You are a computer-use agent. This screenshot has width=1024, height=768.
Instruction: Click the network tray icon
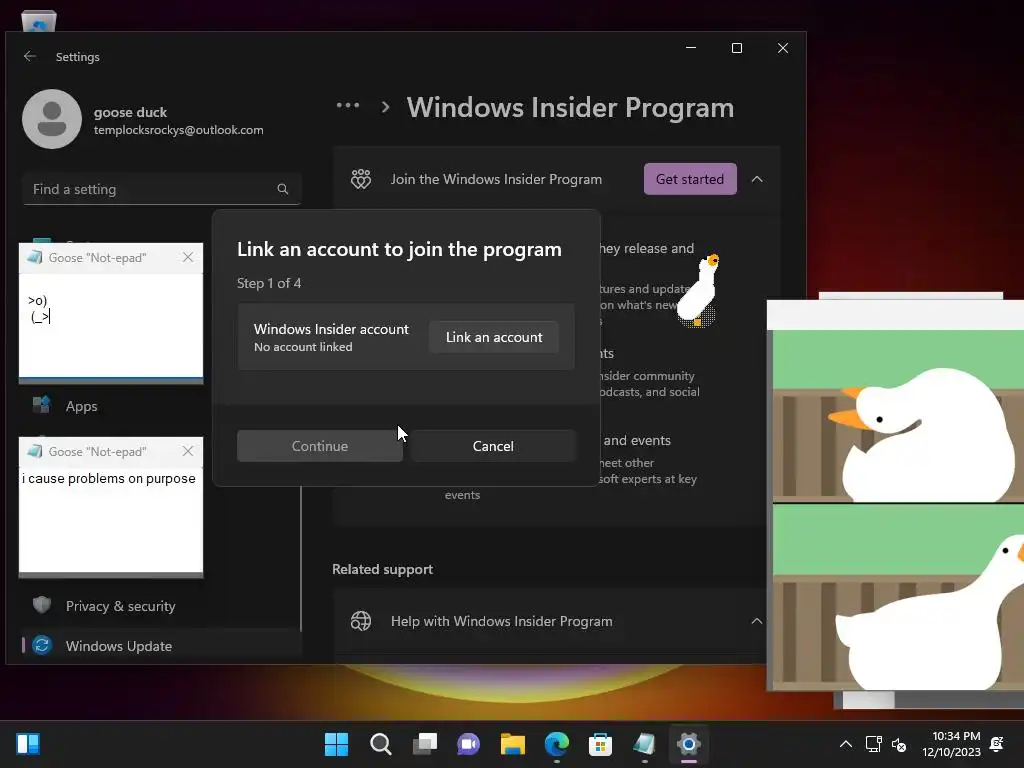coord(873,744)
